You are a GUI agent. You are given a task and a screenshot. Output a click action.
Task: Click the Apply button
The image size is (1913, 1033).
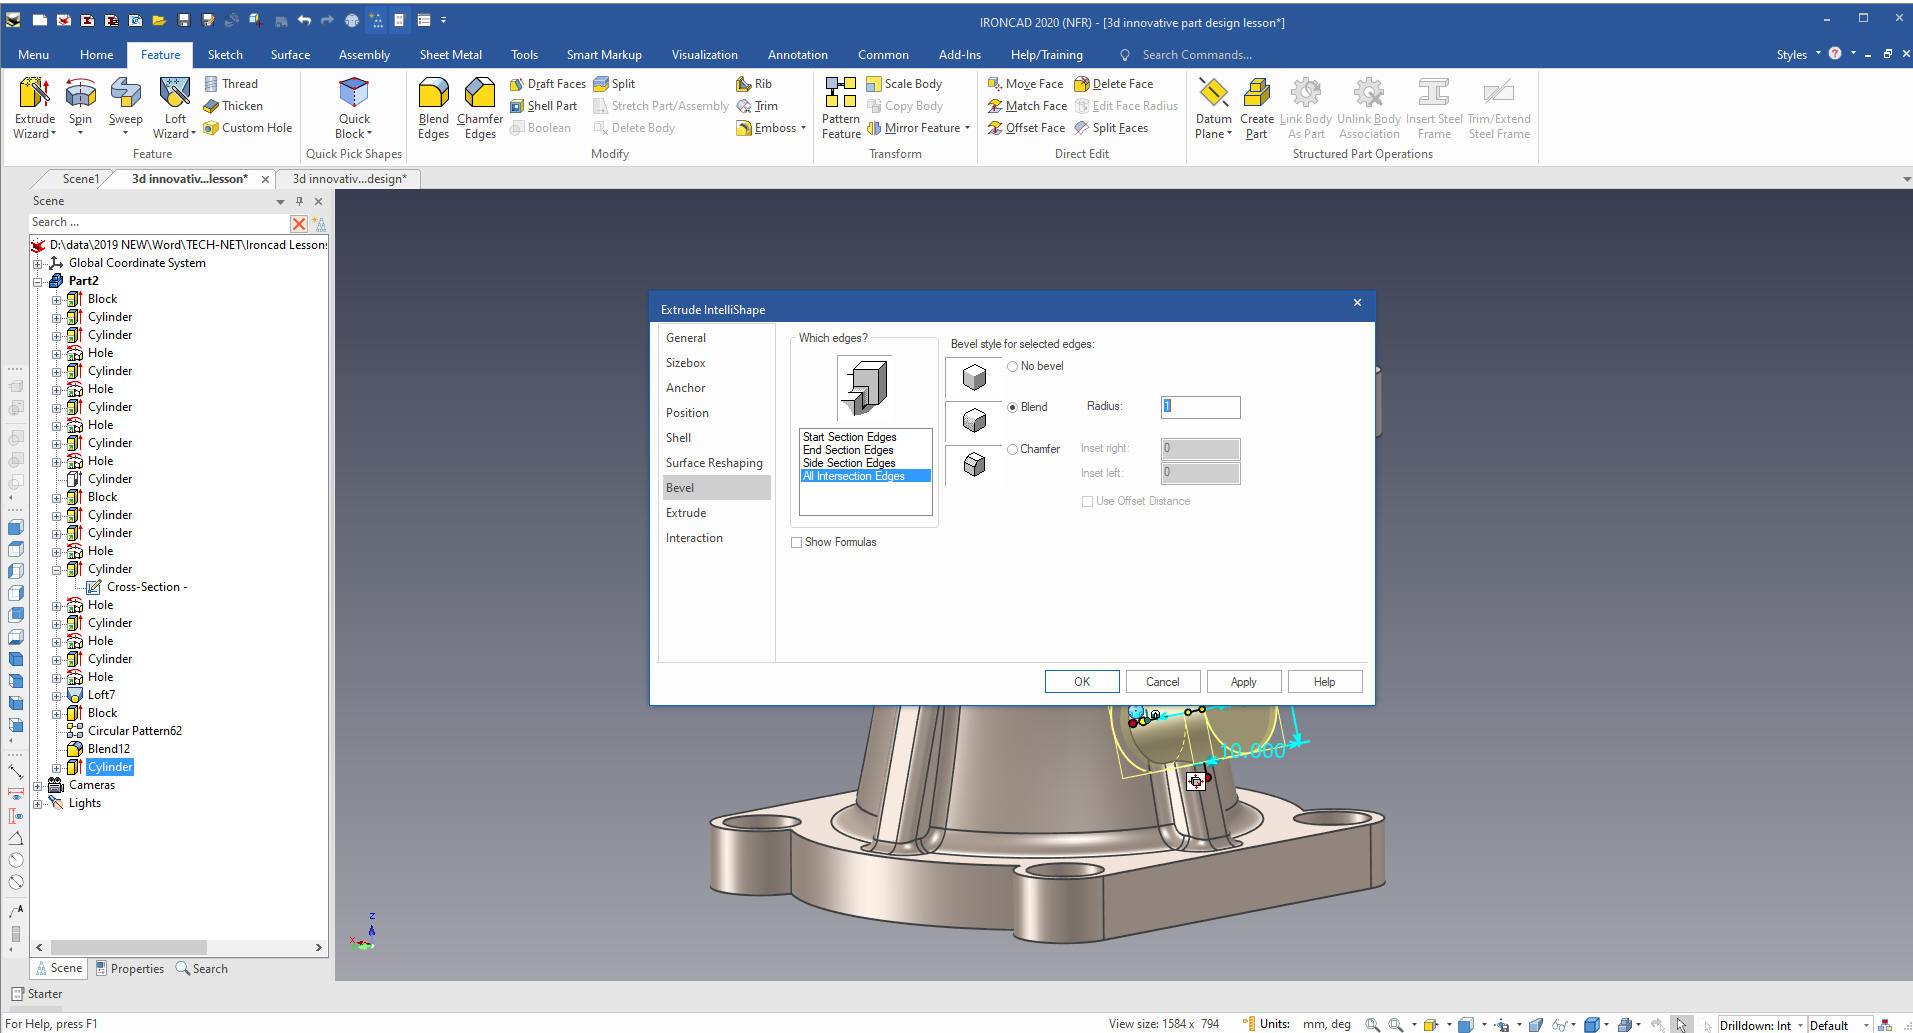(x=1243, y=682)
